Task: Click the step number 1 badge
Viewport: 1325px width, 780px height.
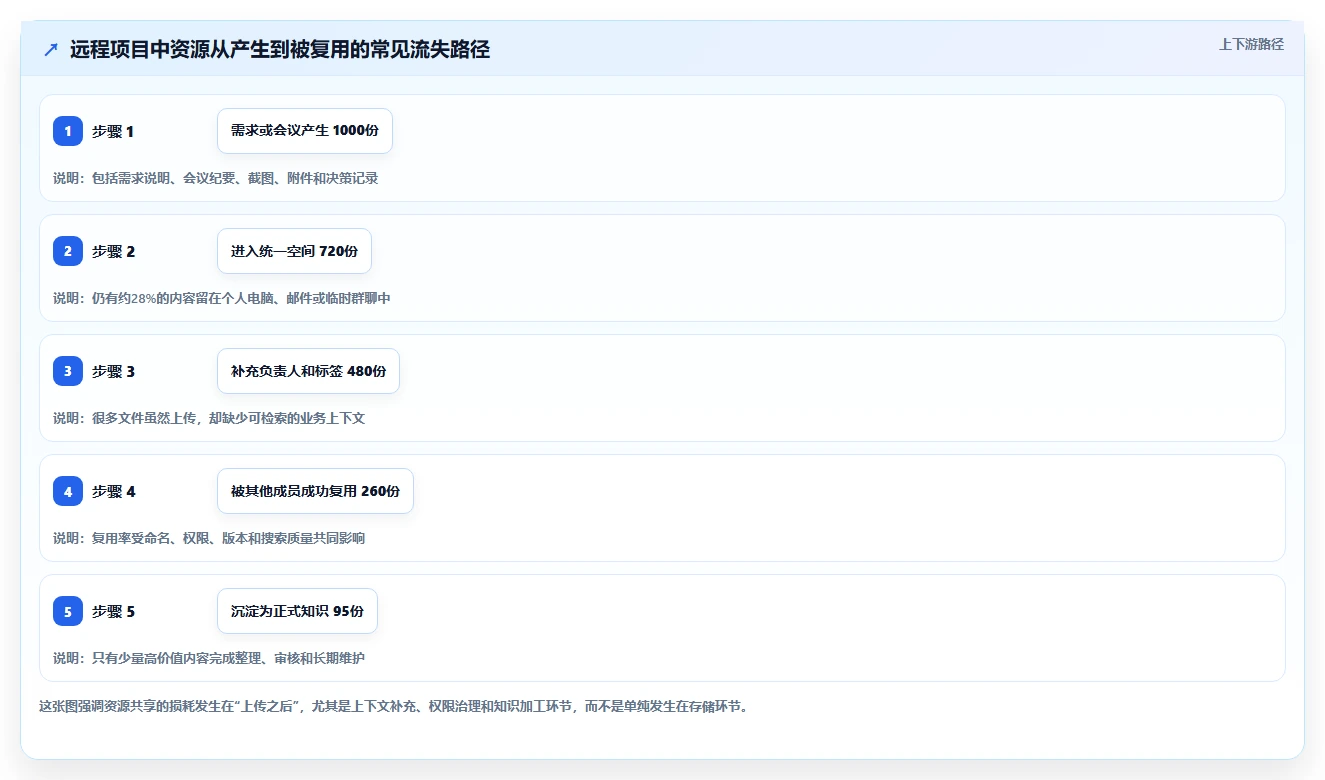Action: point(68,131)
